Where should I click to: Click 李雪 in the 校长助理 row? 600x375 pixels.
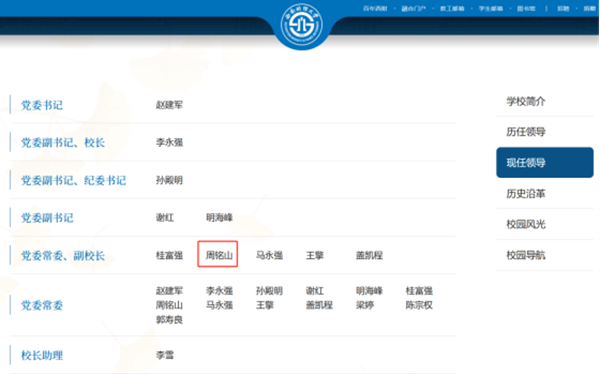point(165,355)
